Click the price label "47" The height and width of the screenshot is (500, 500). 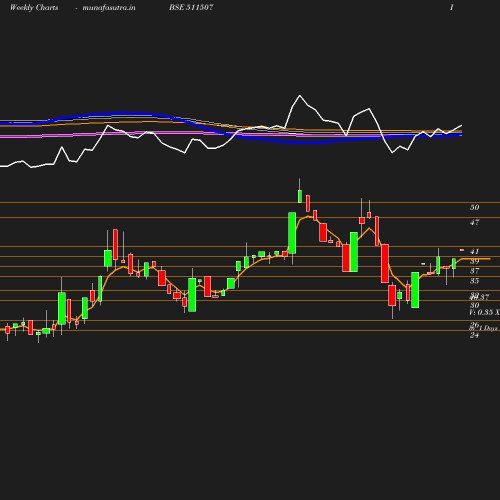[x=474, y=222]
